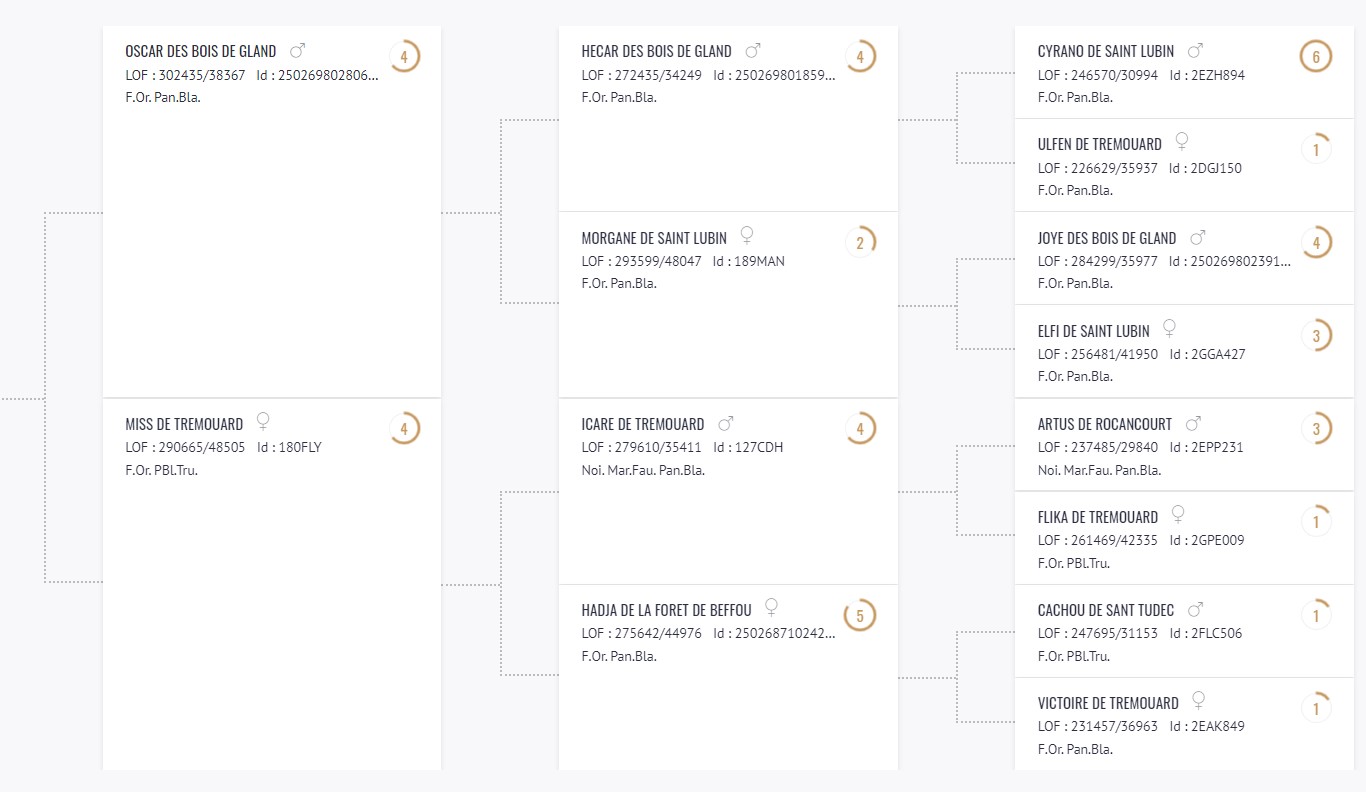Select the Hecar des Bois de Gland name link
The height and width of the screenshot is (792, 1366).
pyautogui.click(x=656, y=51)
